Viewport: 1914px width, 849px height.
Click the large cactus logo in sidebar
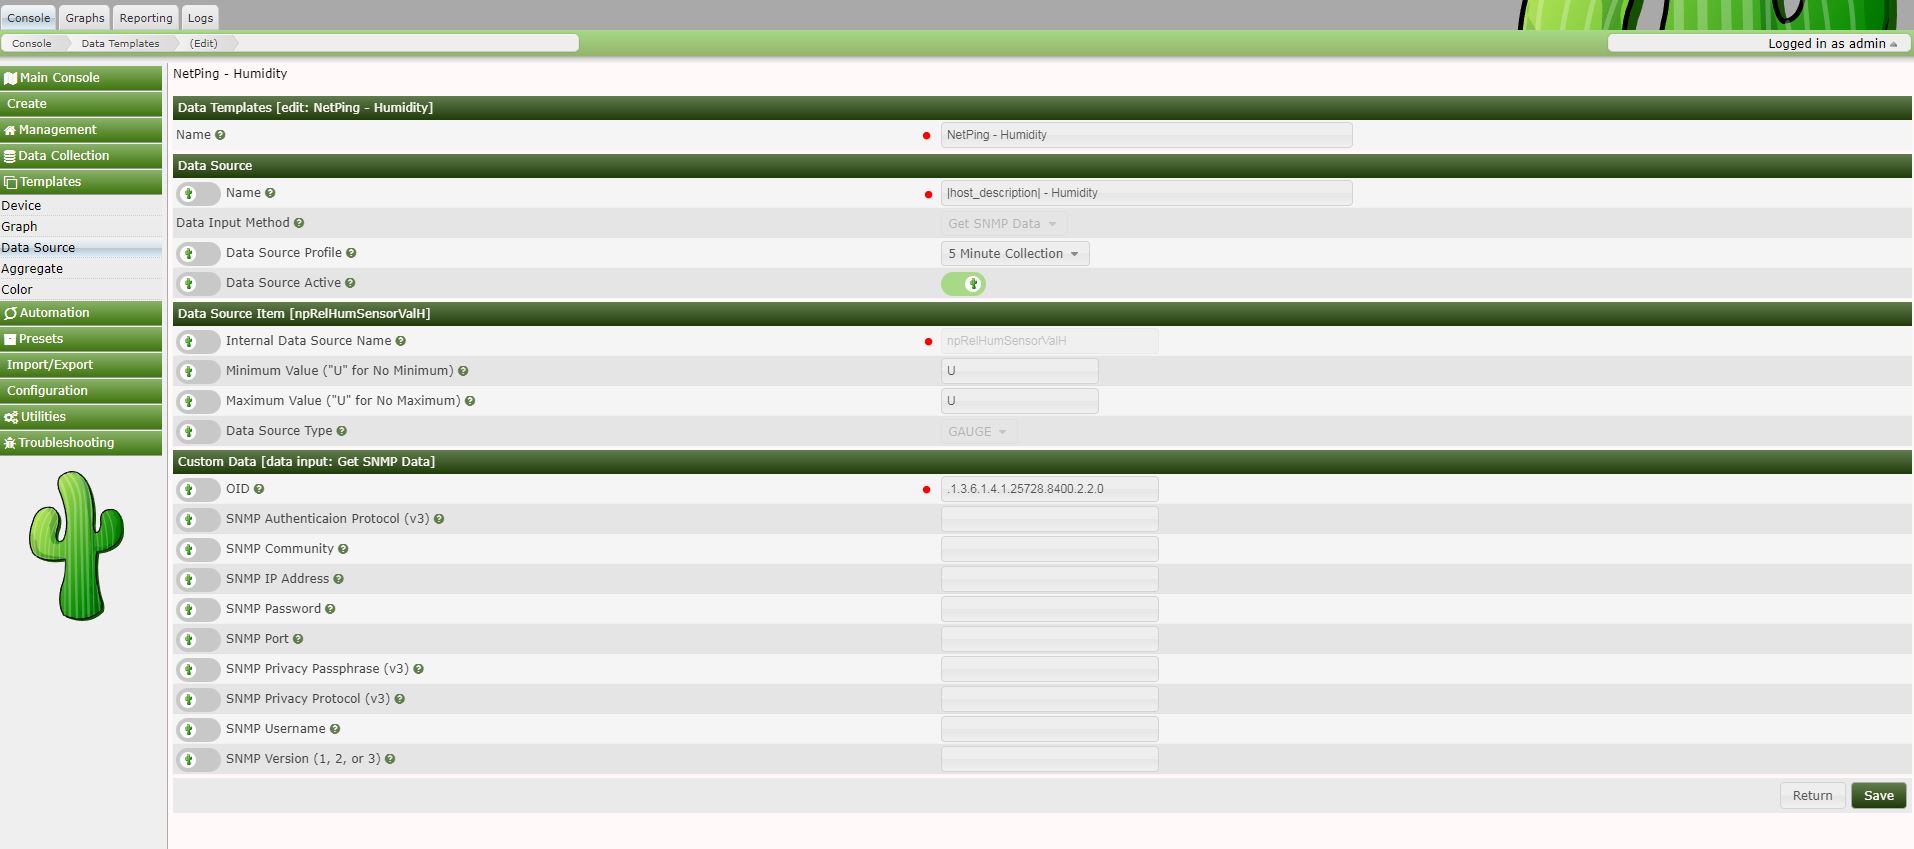77,546
